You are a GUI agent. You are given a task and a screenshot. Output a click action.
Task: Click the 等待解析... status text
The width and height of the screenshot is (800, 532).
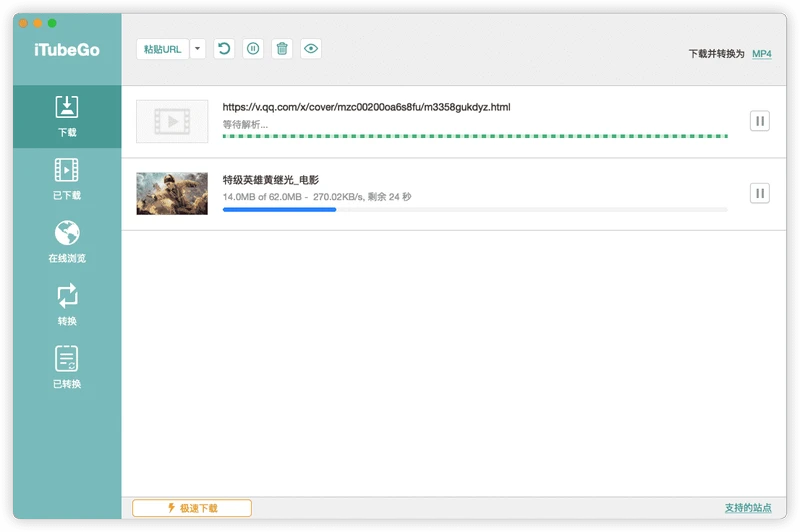click(245, 124)
